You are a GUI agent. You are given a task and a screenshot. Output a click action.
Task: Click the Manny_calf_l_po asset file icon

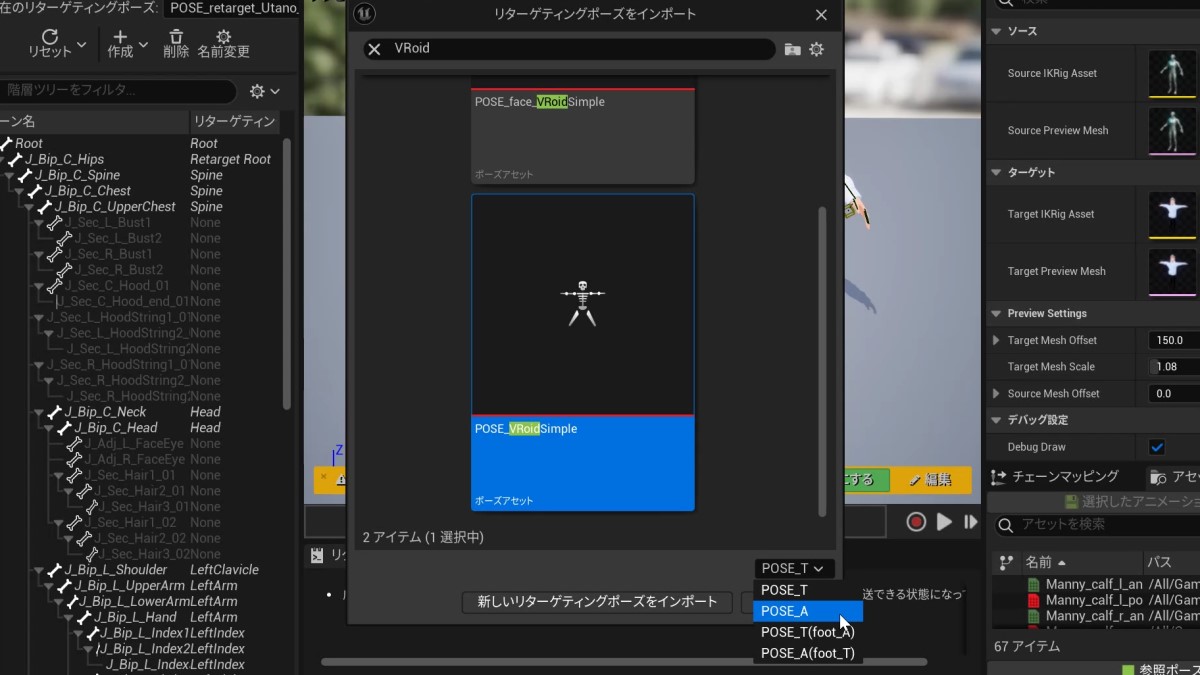tap(1034, 600)
